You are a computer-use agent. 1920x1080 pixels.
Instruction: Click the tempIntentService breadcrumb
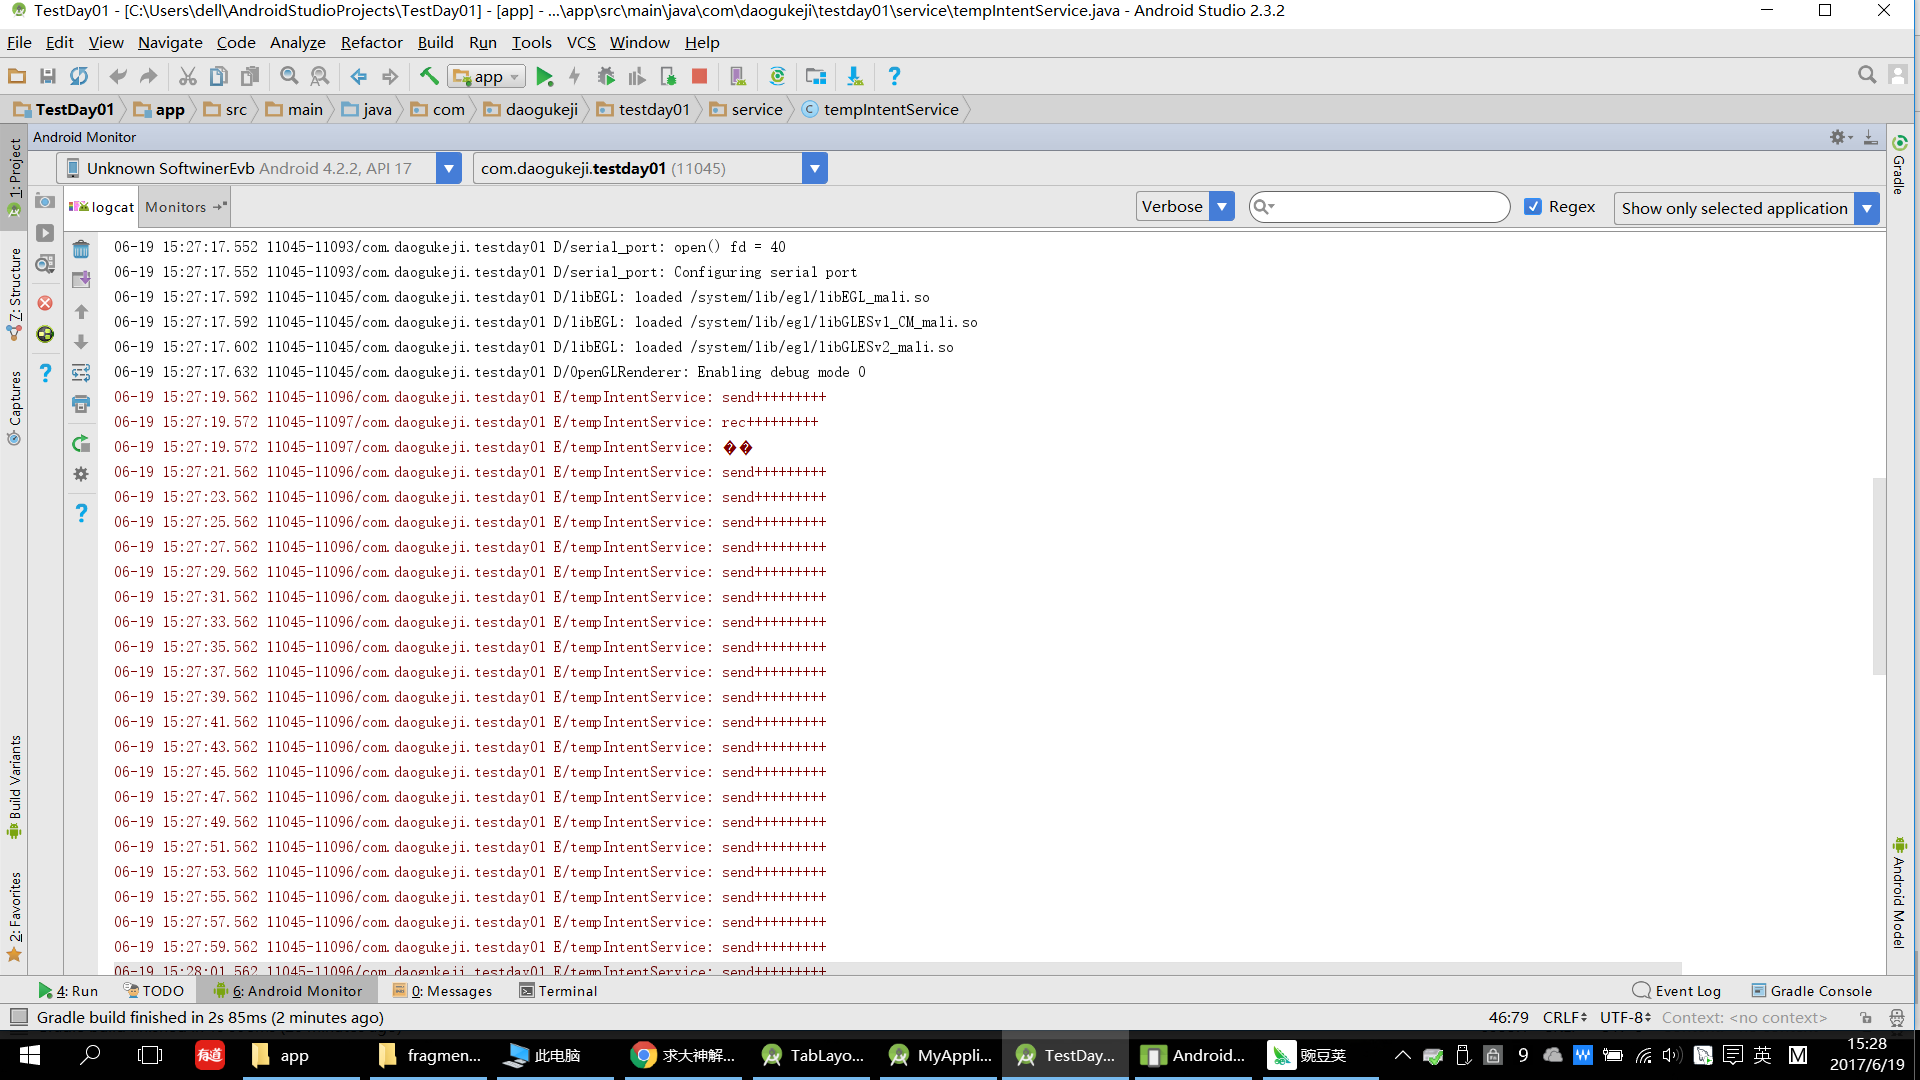(880, 109)
